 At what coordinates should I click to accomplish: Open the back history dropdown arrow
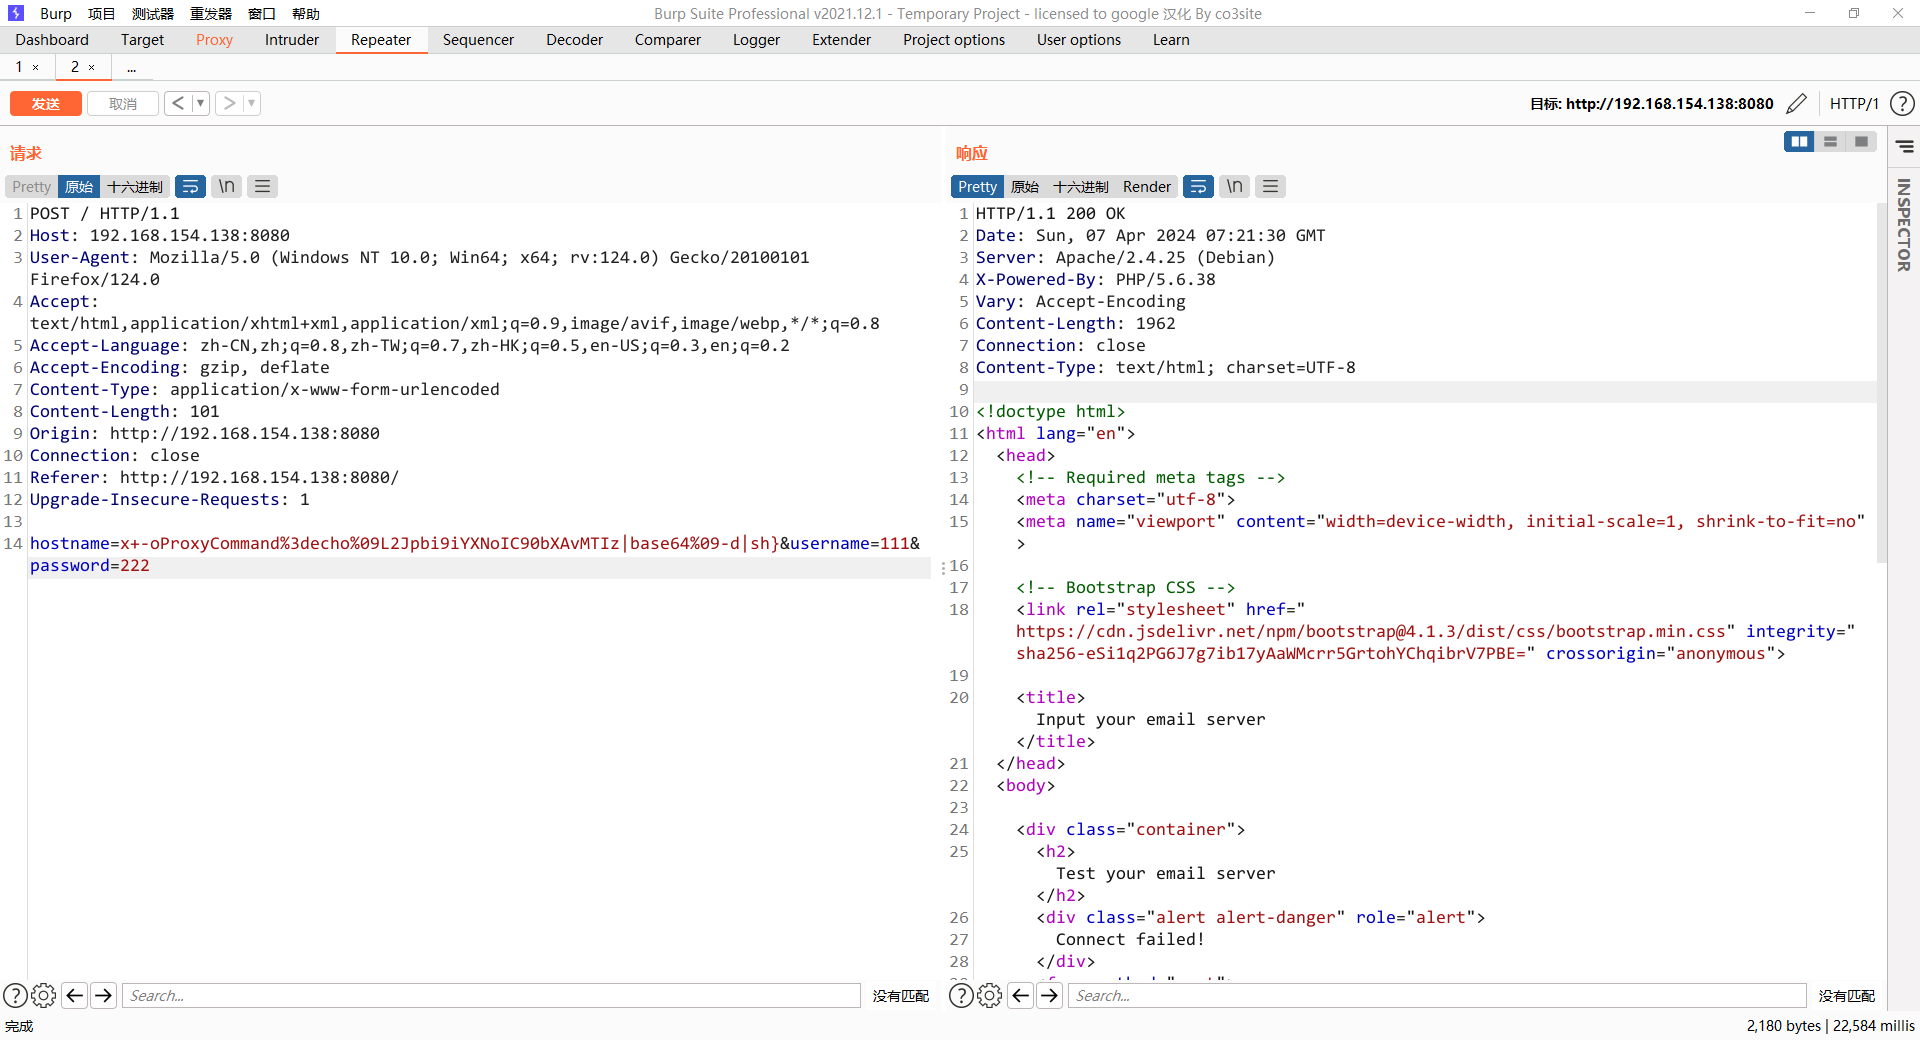tap(200, 103)
